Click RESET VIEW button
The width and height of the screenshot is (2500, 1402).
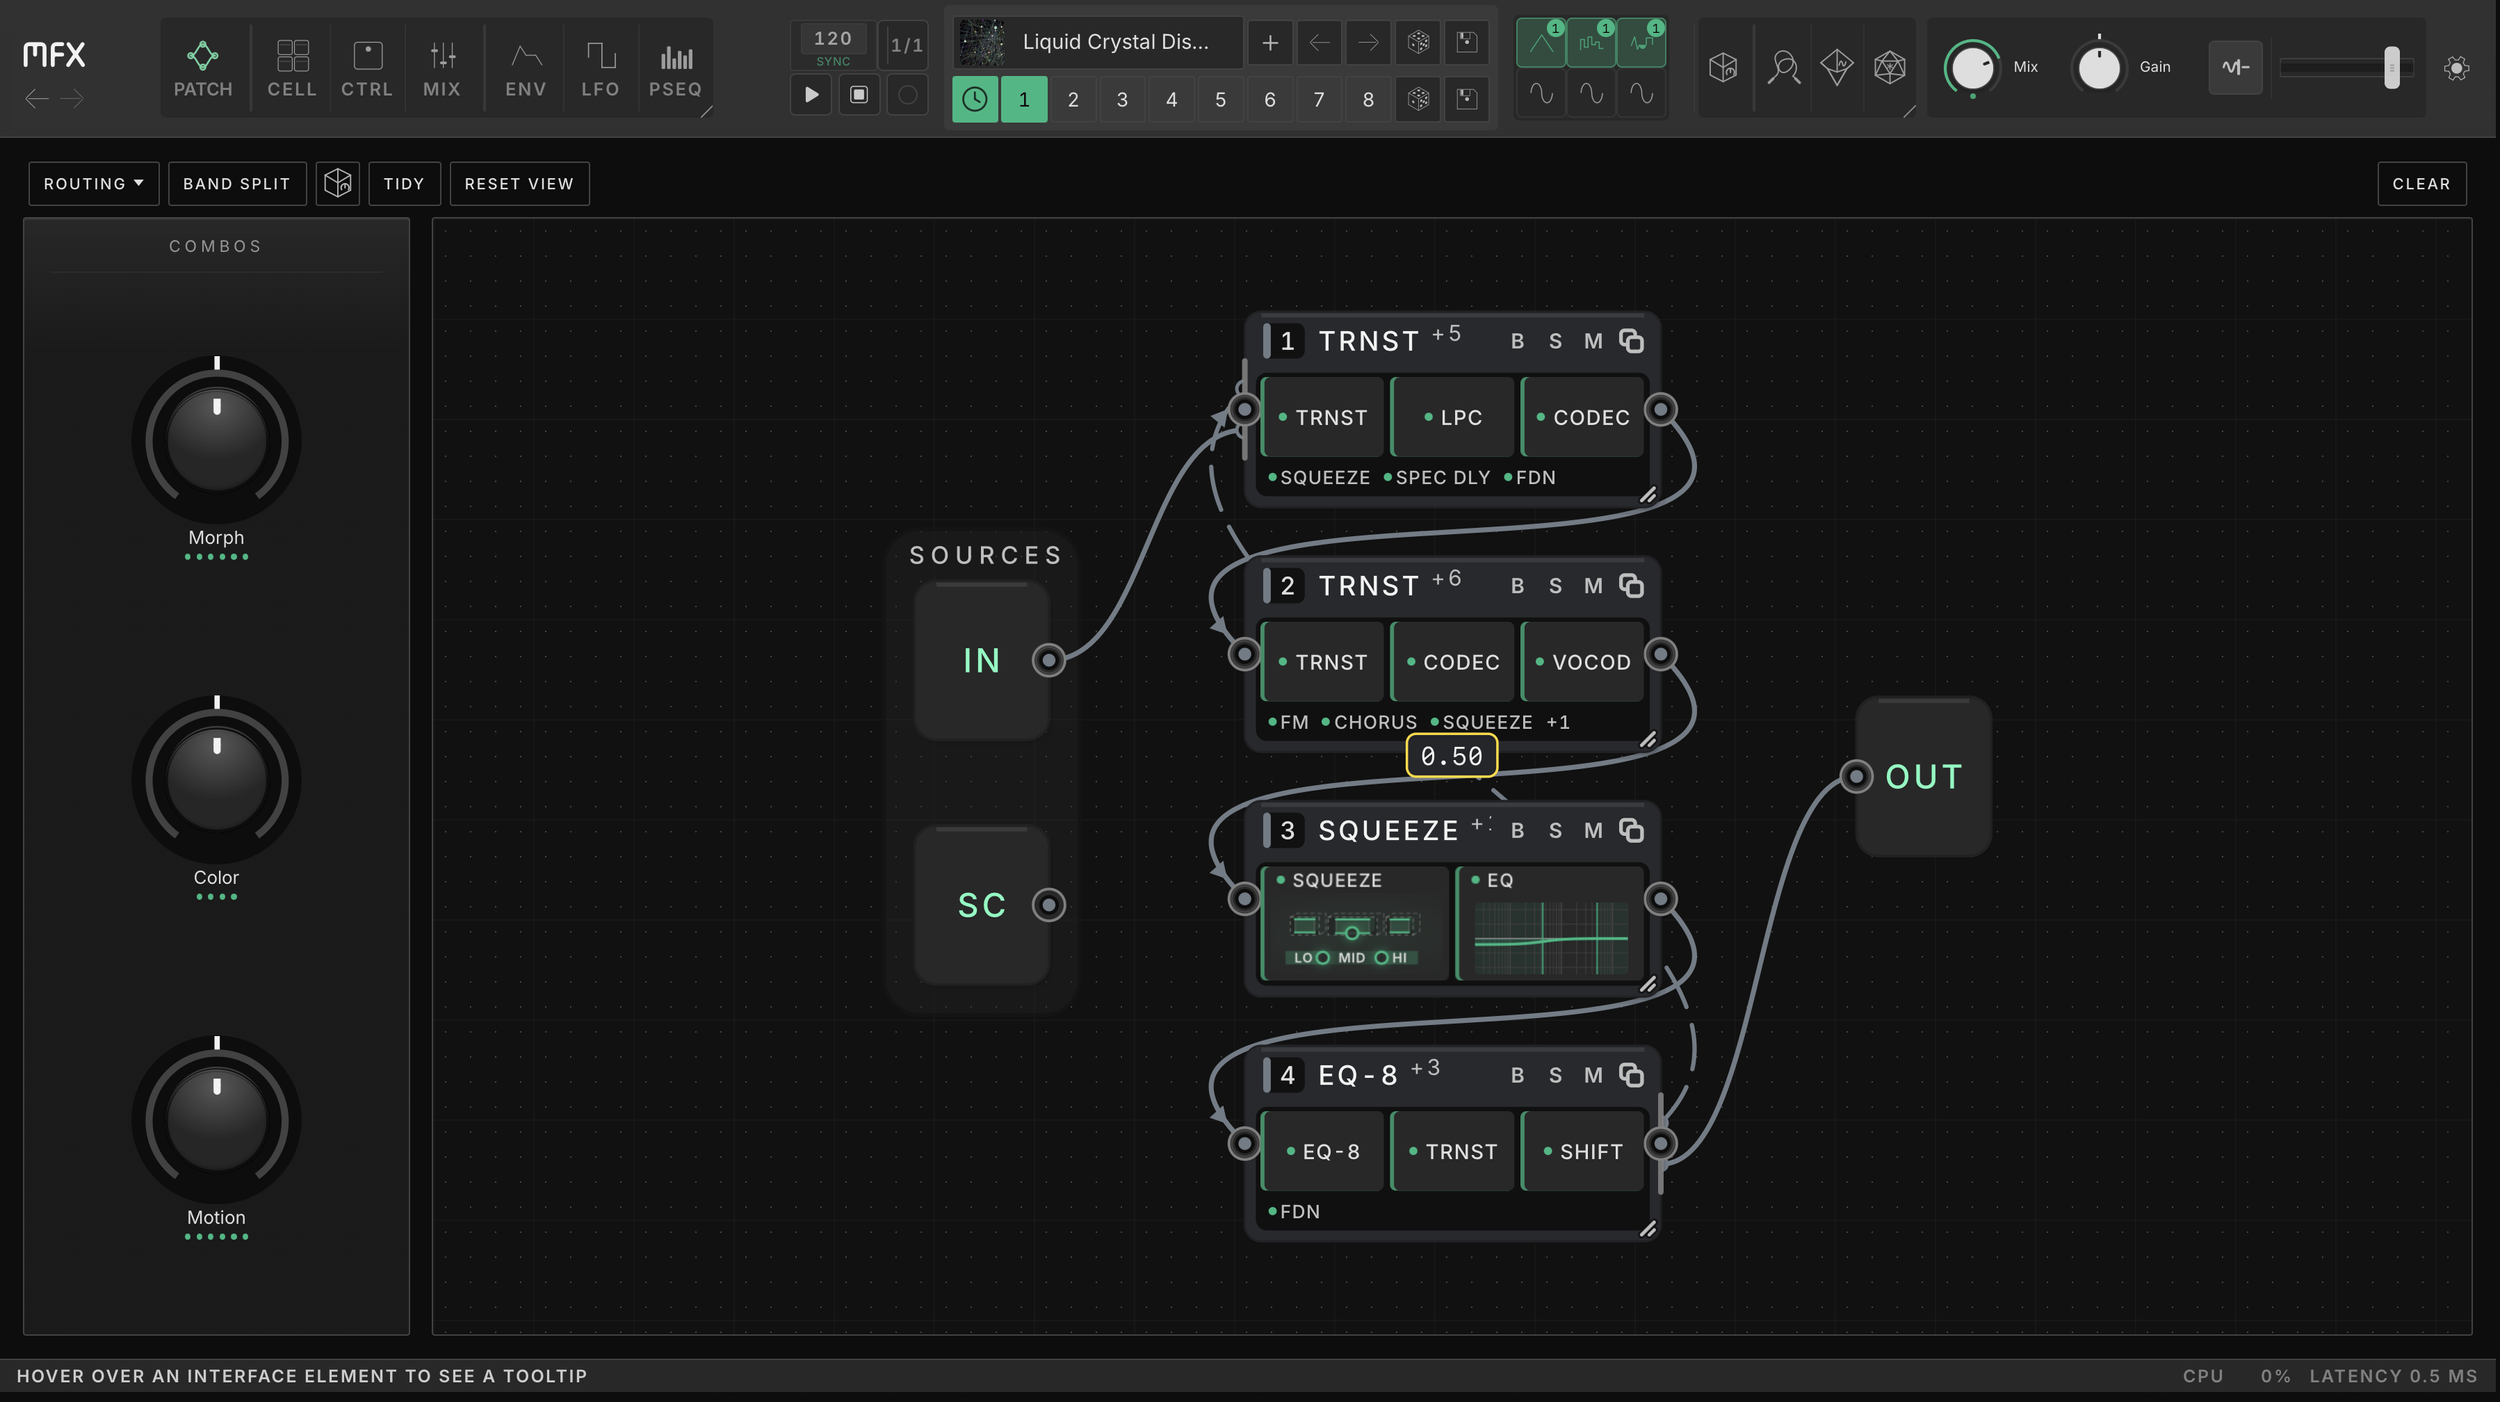519,184
